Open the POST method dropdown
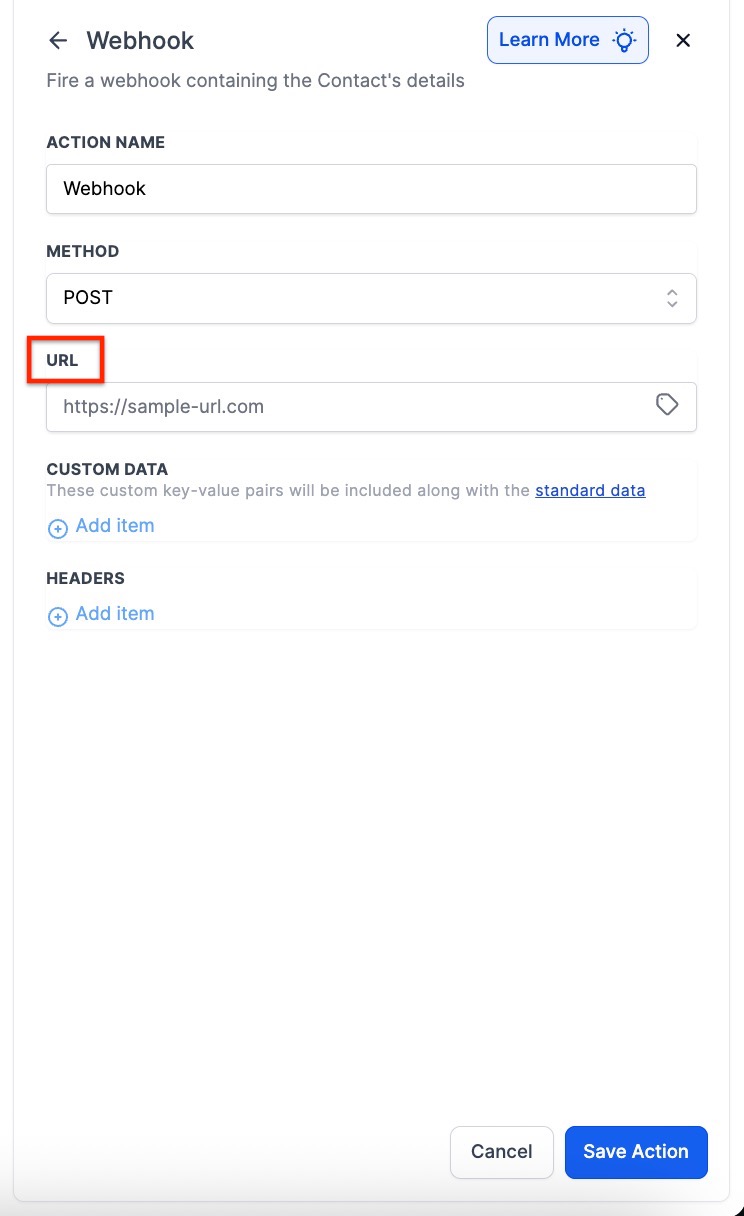This screenshot has height=1216, width=744. pyautogui.click(x=371, y=298)
